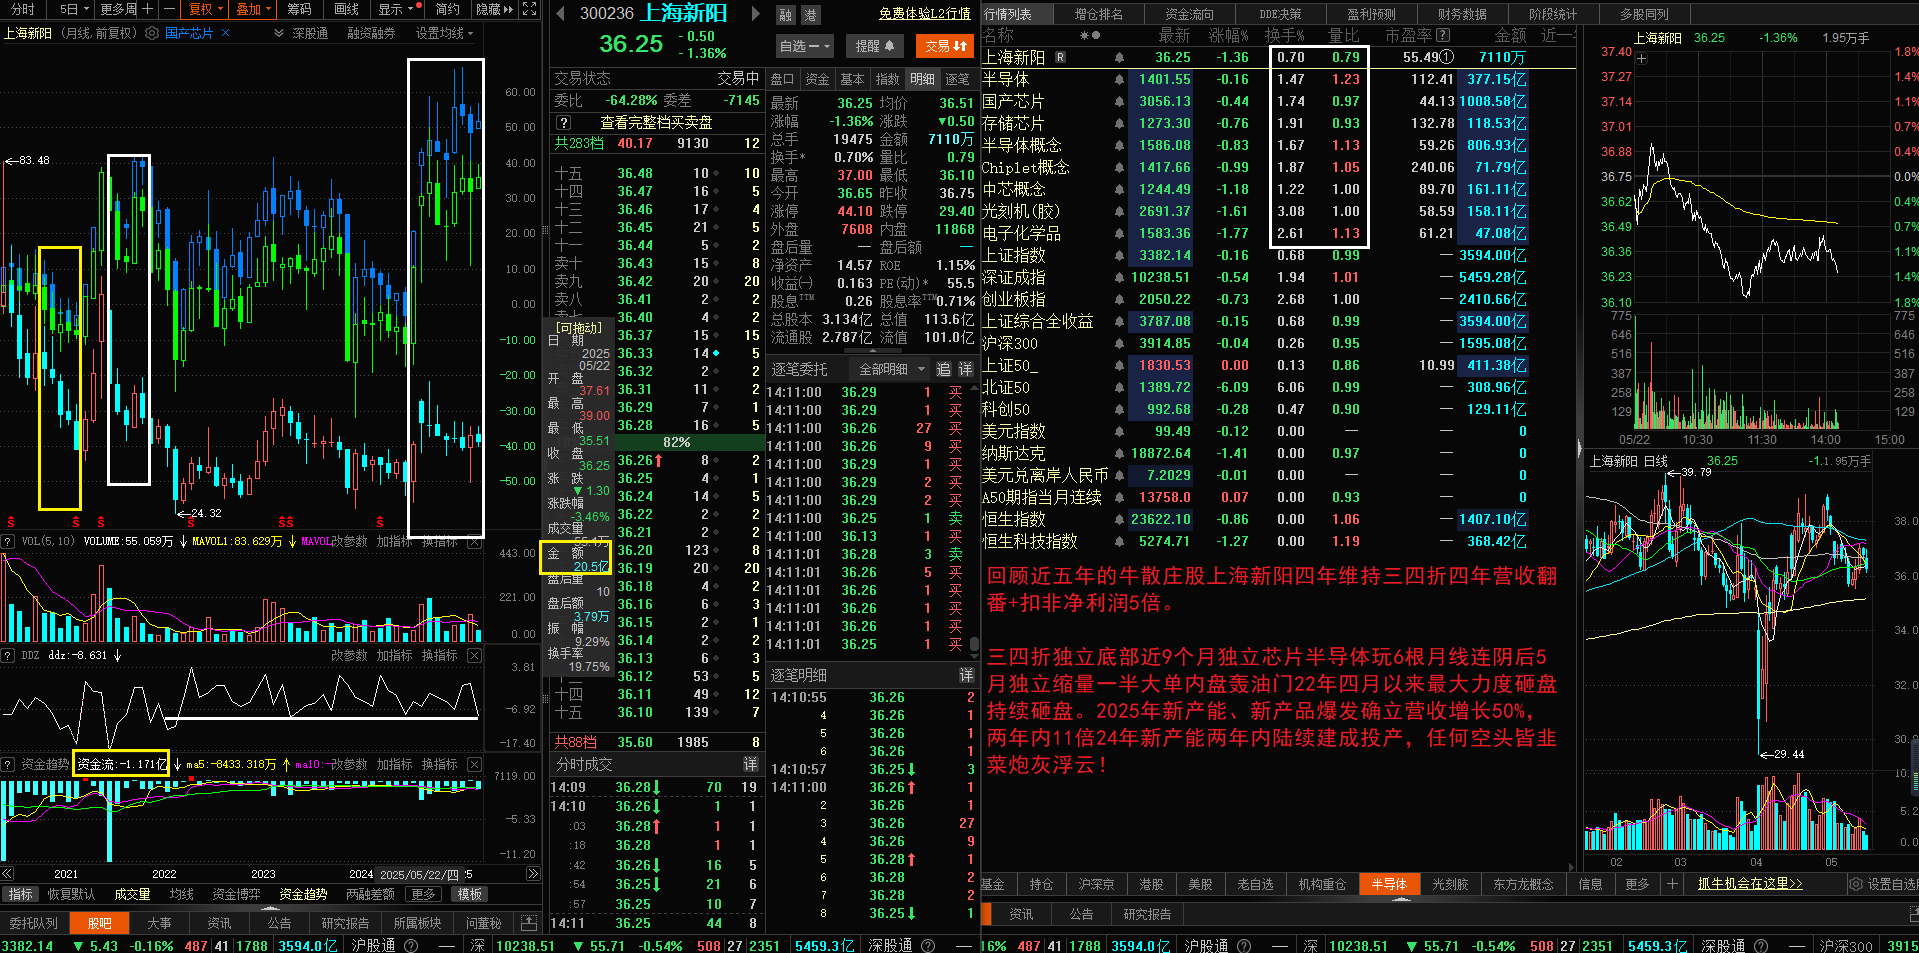Open the 财务数据 tab
This screenshot has width=1919, height=953.
[x=1462, y=14]
